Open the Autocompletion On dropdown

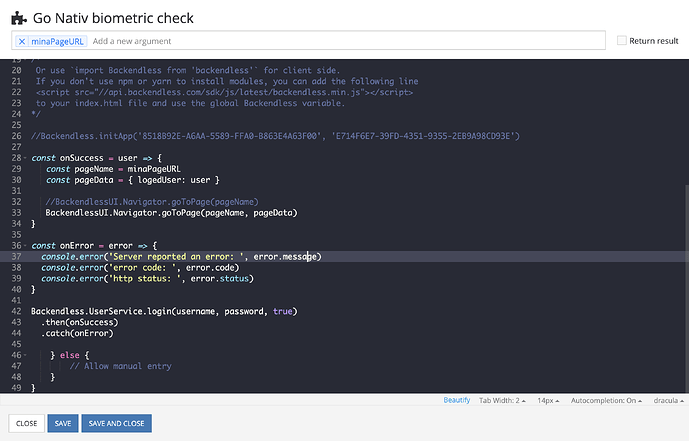pyautogui.click(x=606, y=401)
